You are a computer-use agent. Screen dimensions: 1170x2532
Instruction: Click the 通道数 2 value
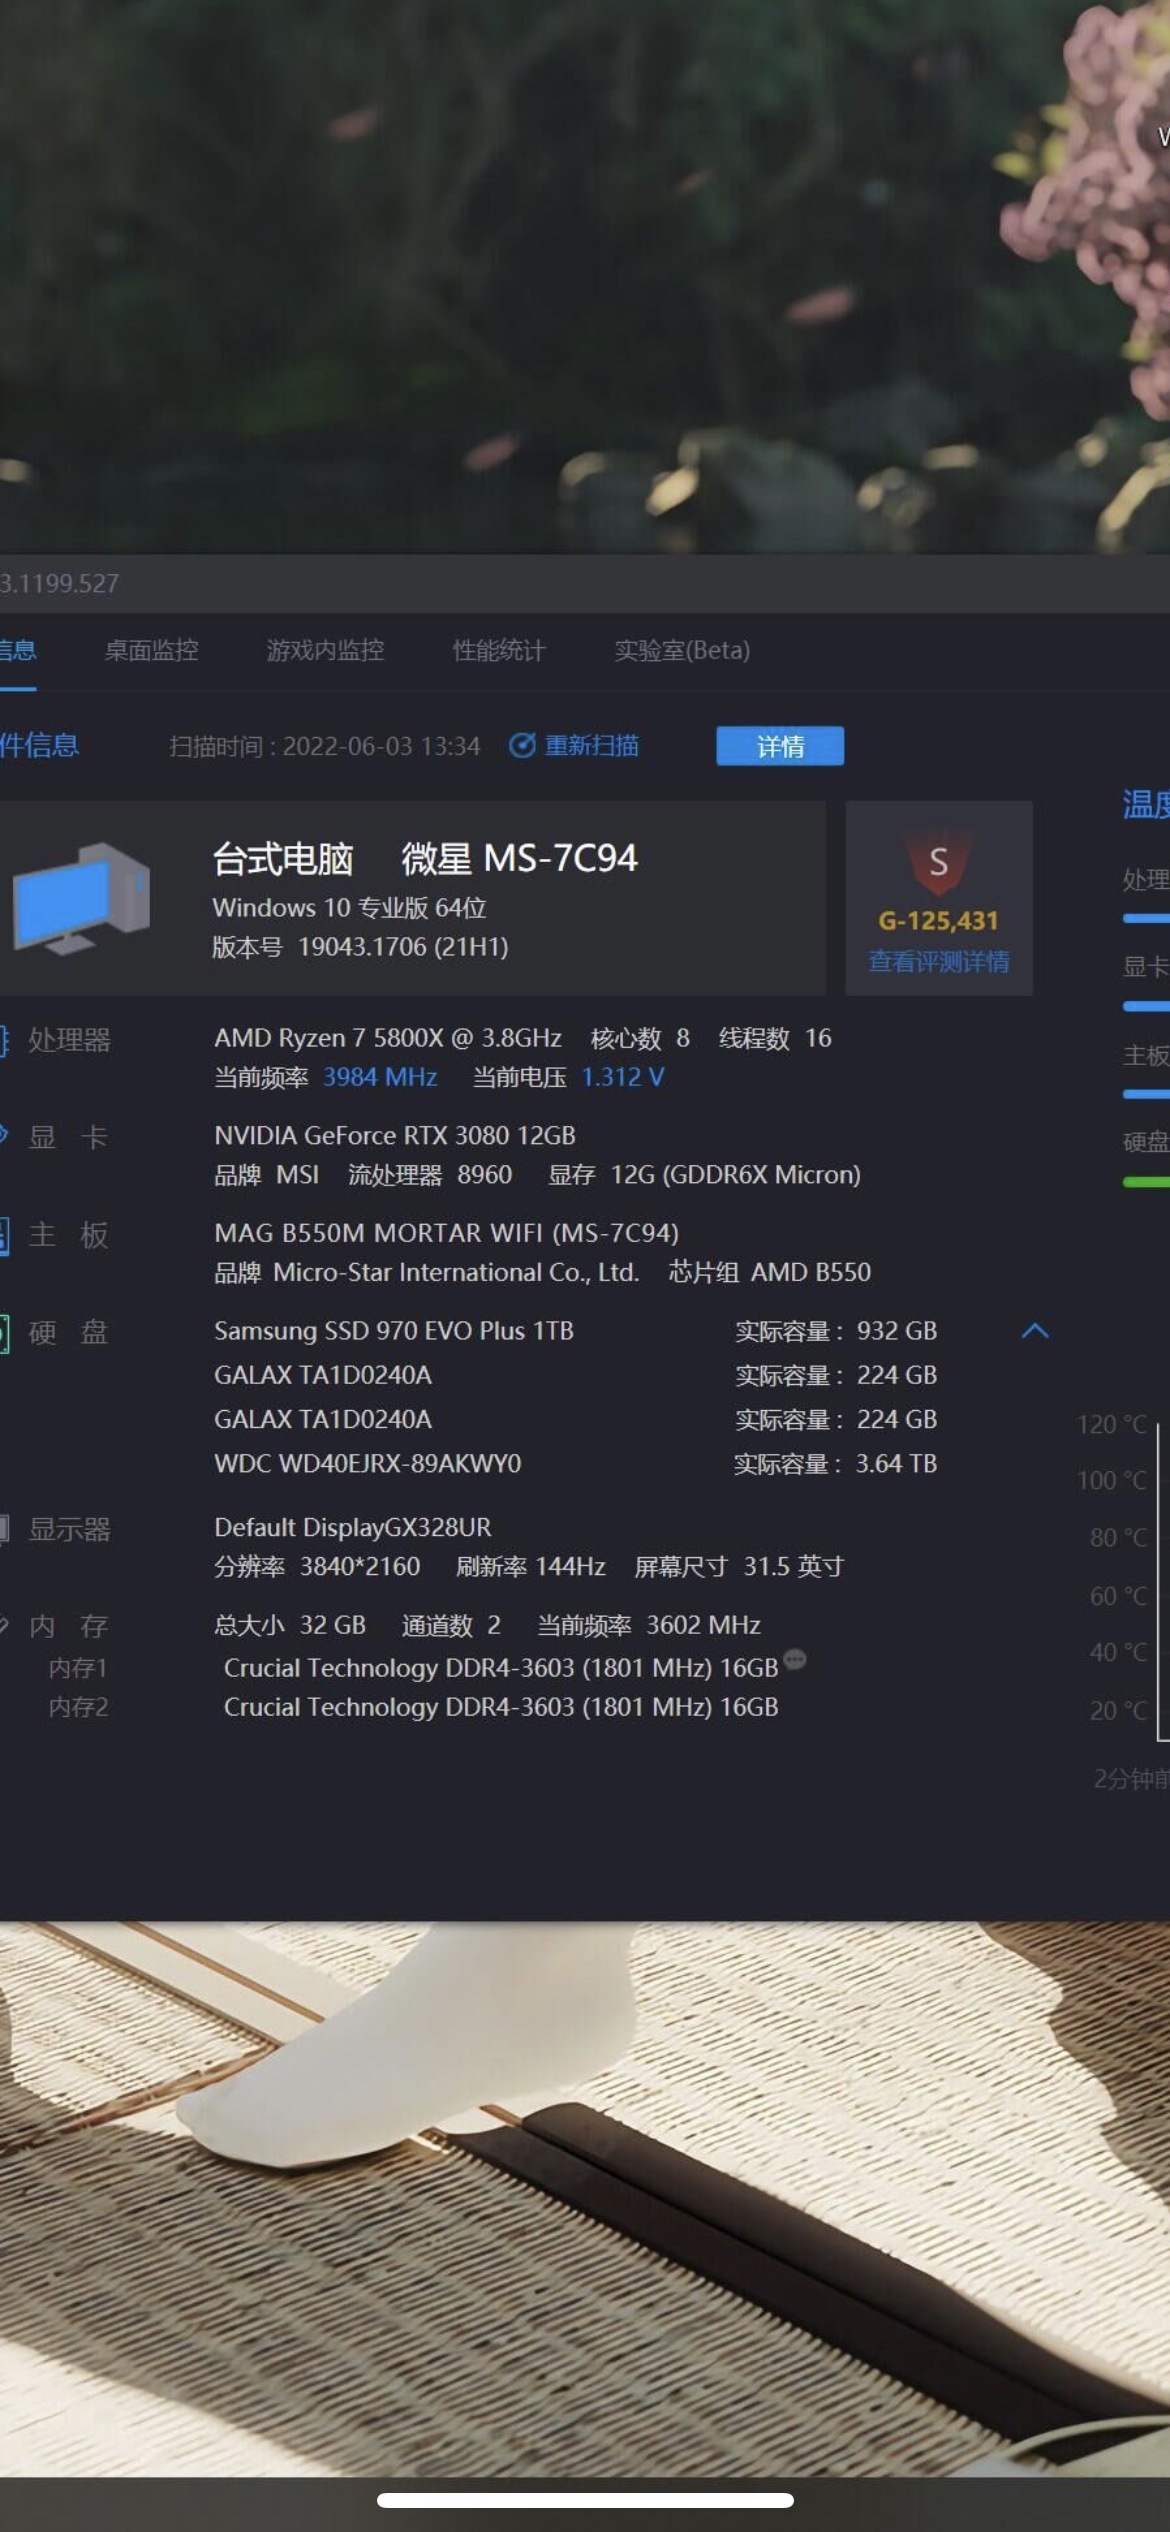451,1626
